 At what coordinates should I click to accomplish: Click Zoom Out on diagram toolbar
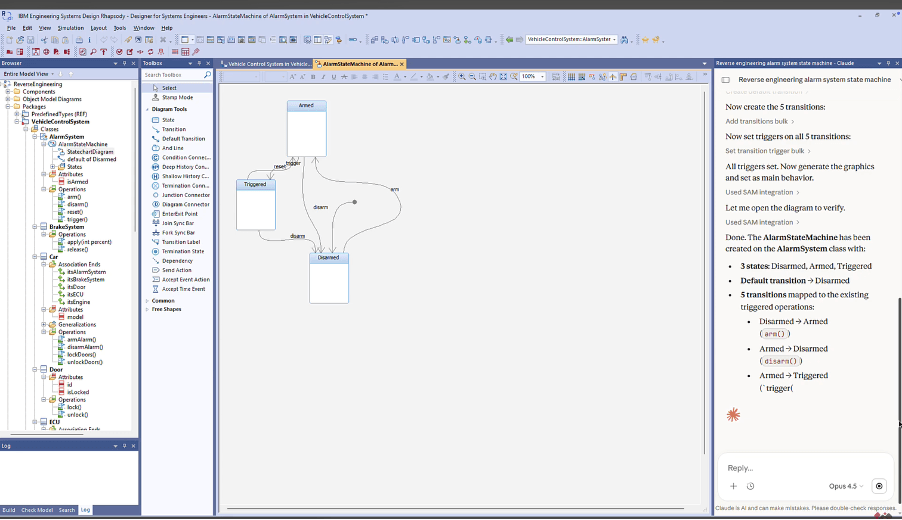(x=472, y=77)
